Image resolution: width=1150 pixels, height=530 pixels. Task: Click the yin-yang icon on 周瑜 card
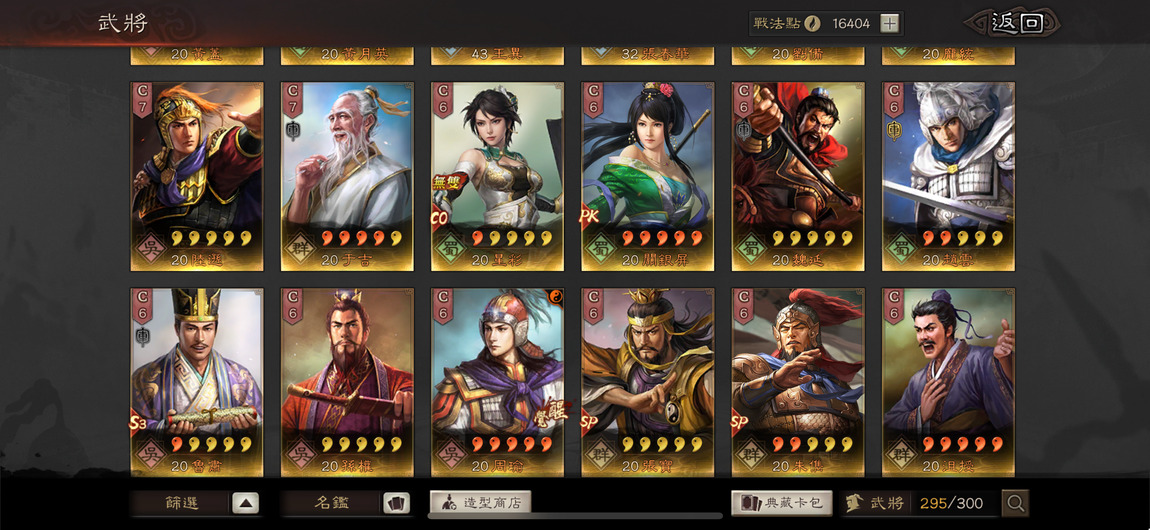[556, 297]
